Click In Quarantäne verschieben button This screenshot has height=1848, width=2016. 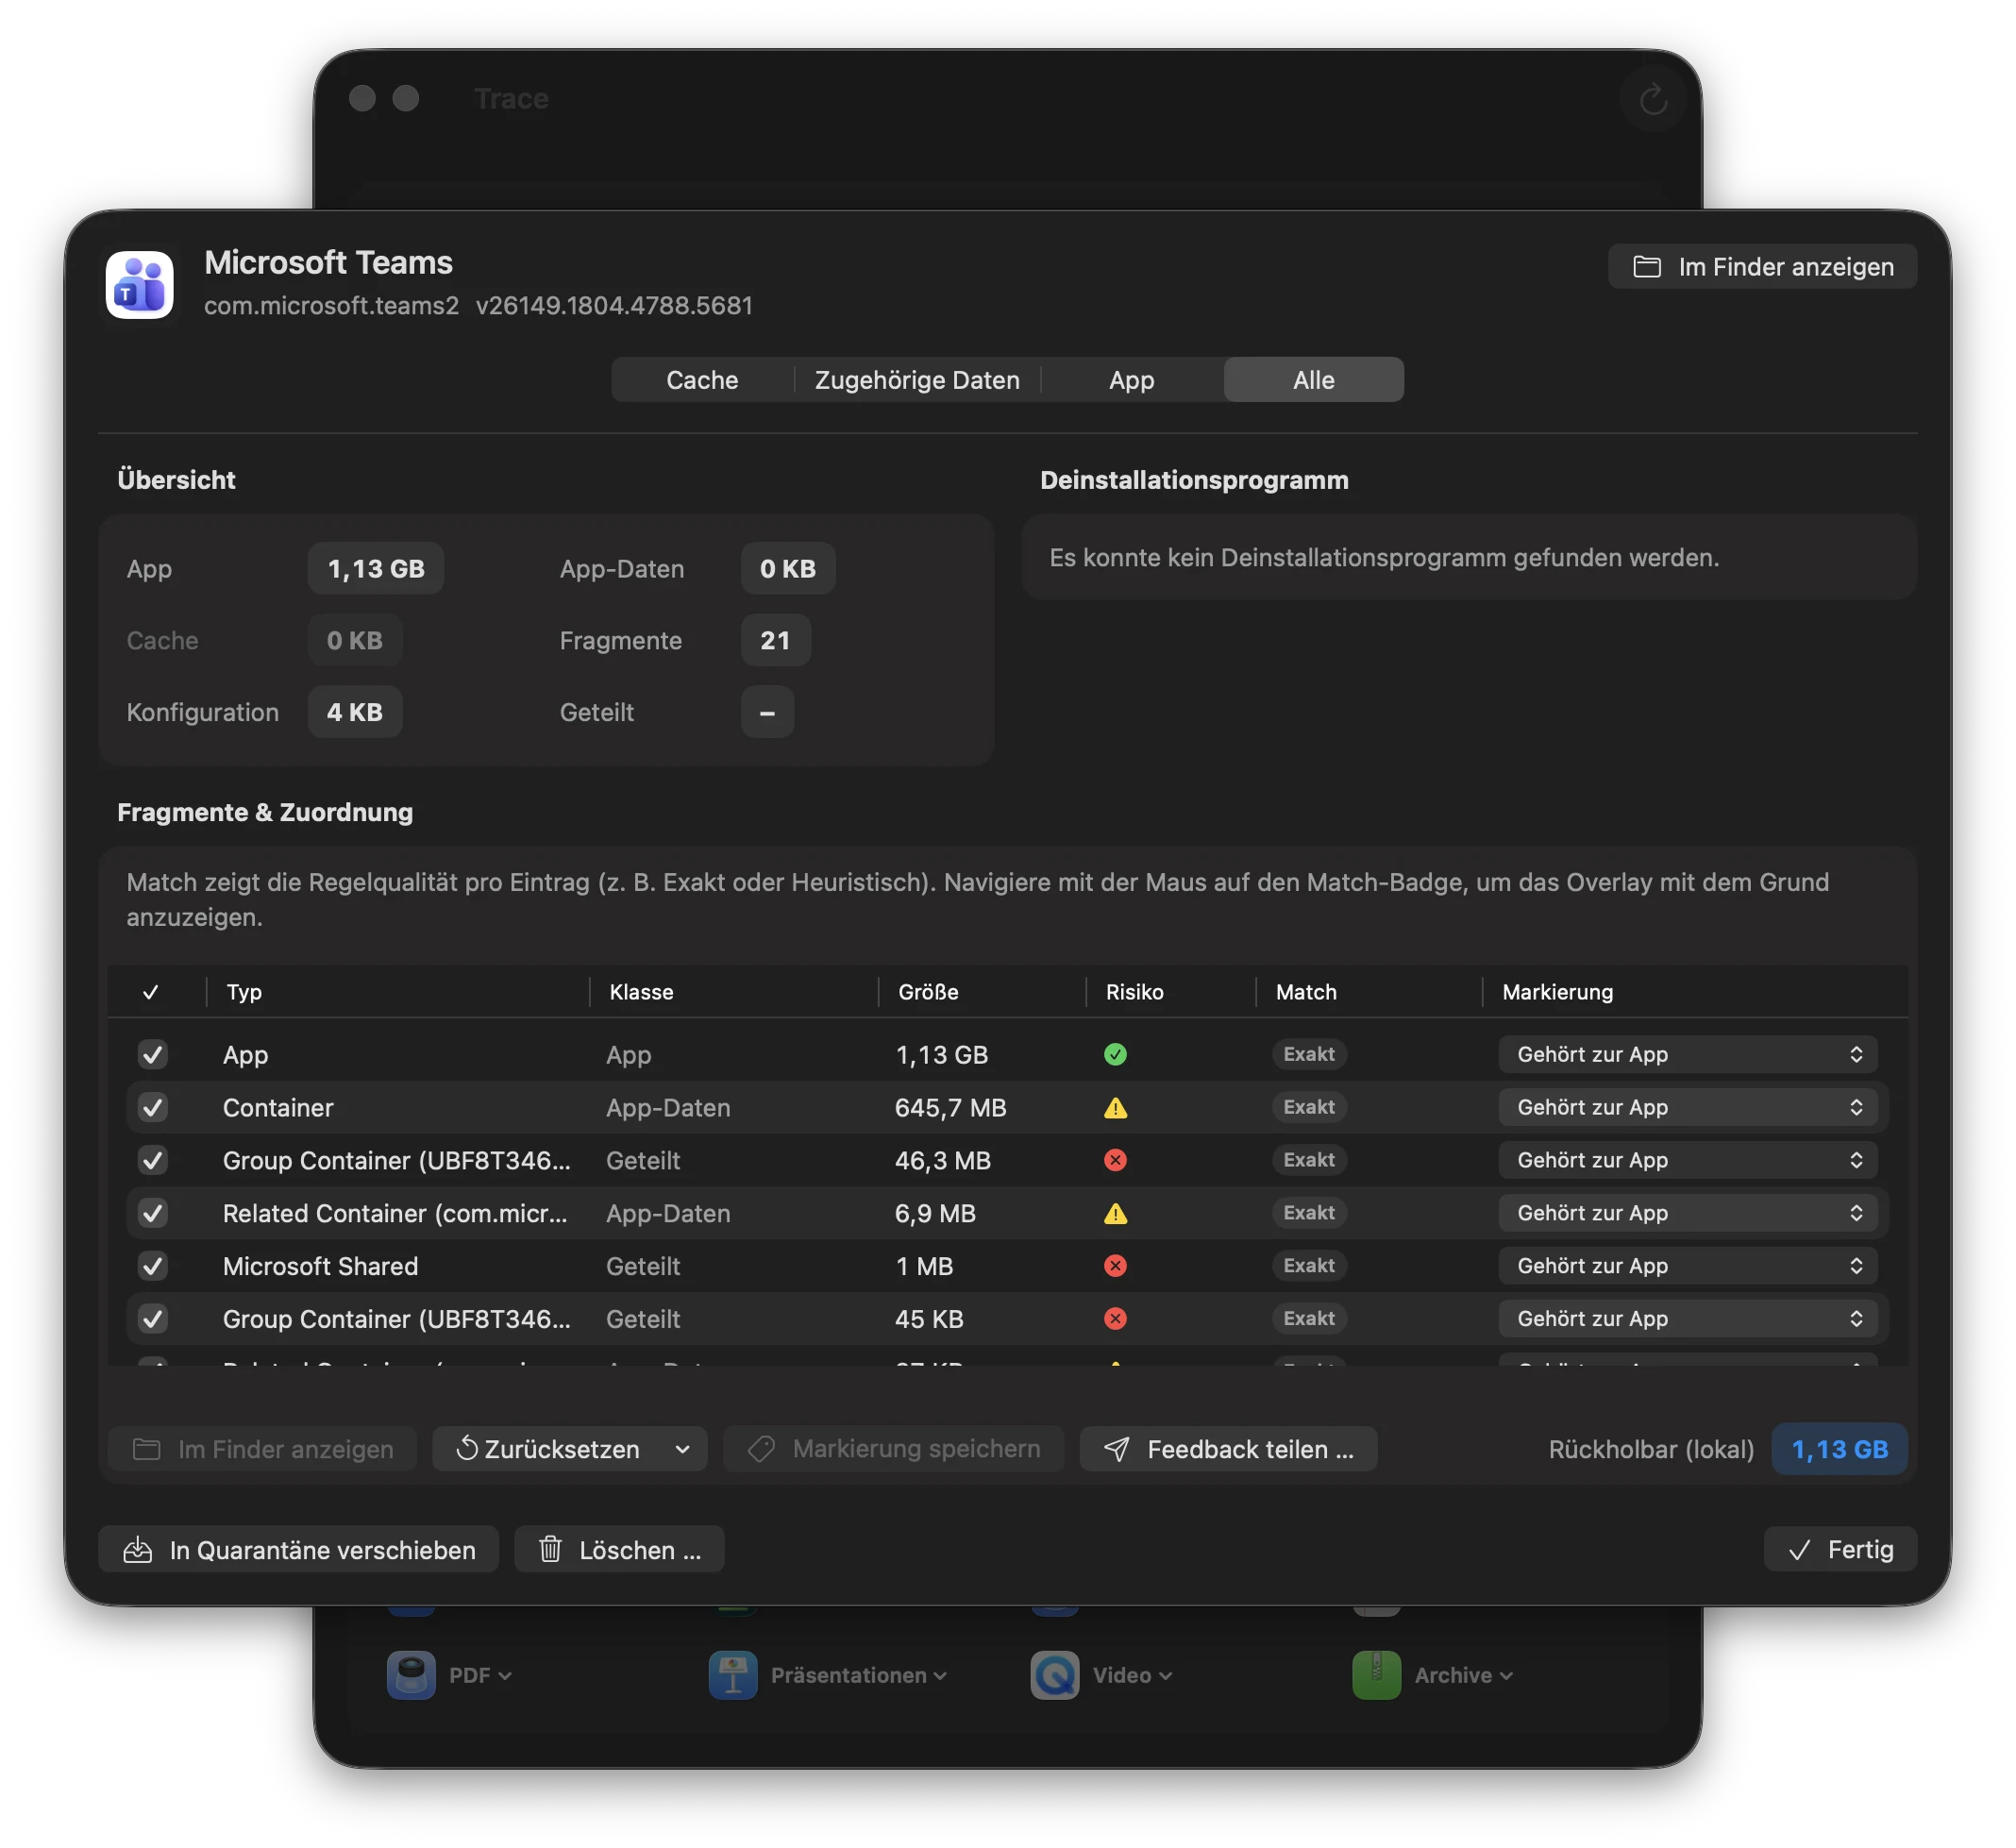(x=299, y=1549)
